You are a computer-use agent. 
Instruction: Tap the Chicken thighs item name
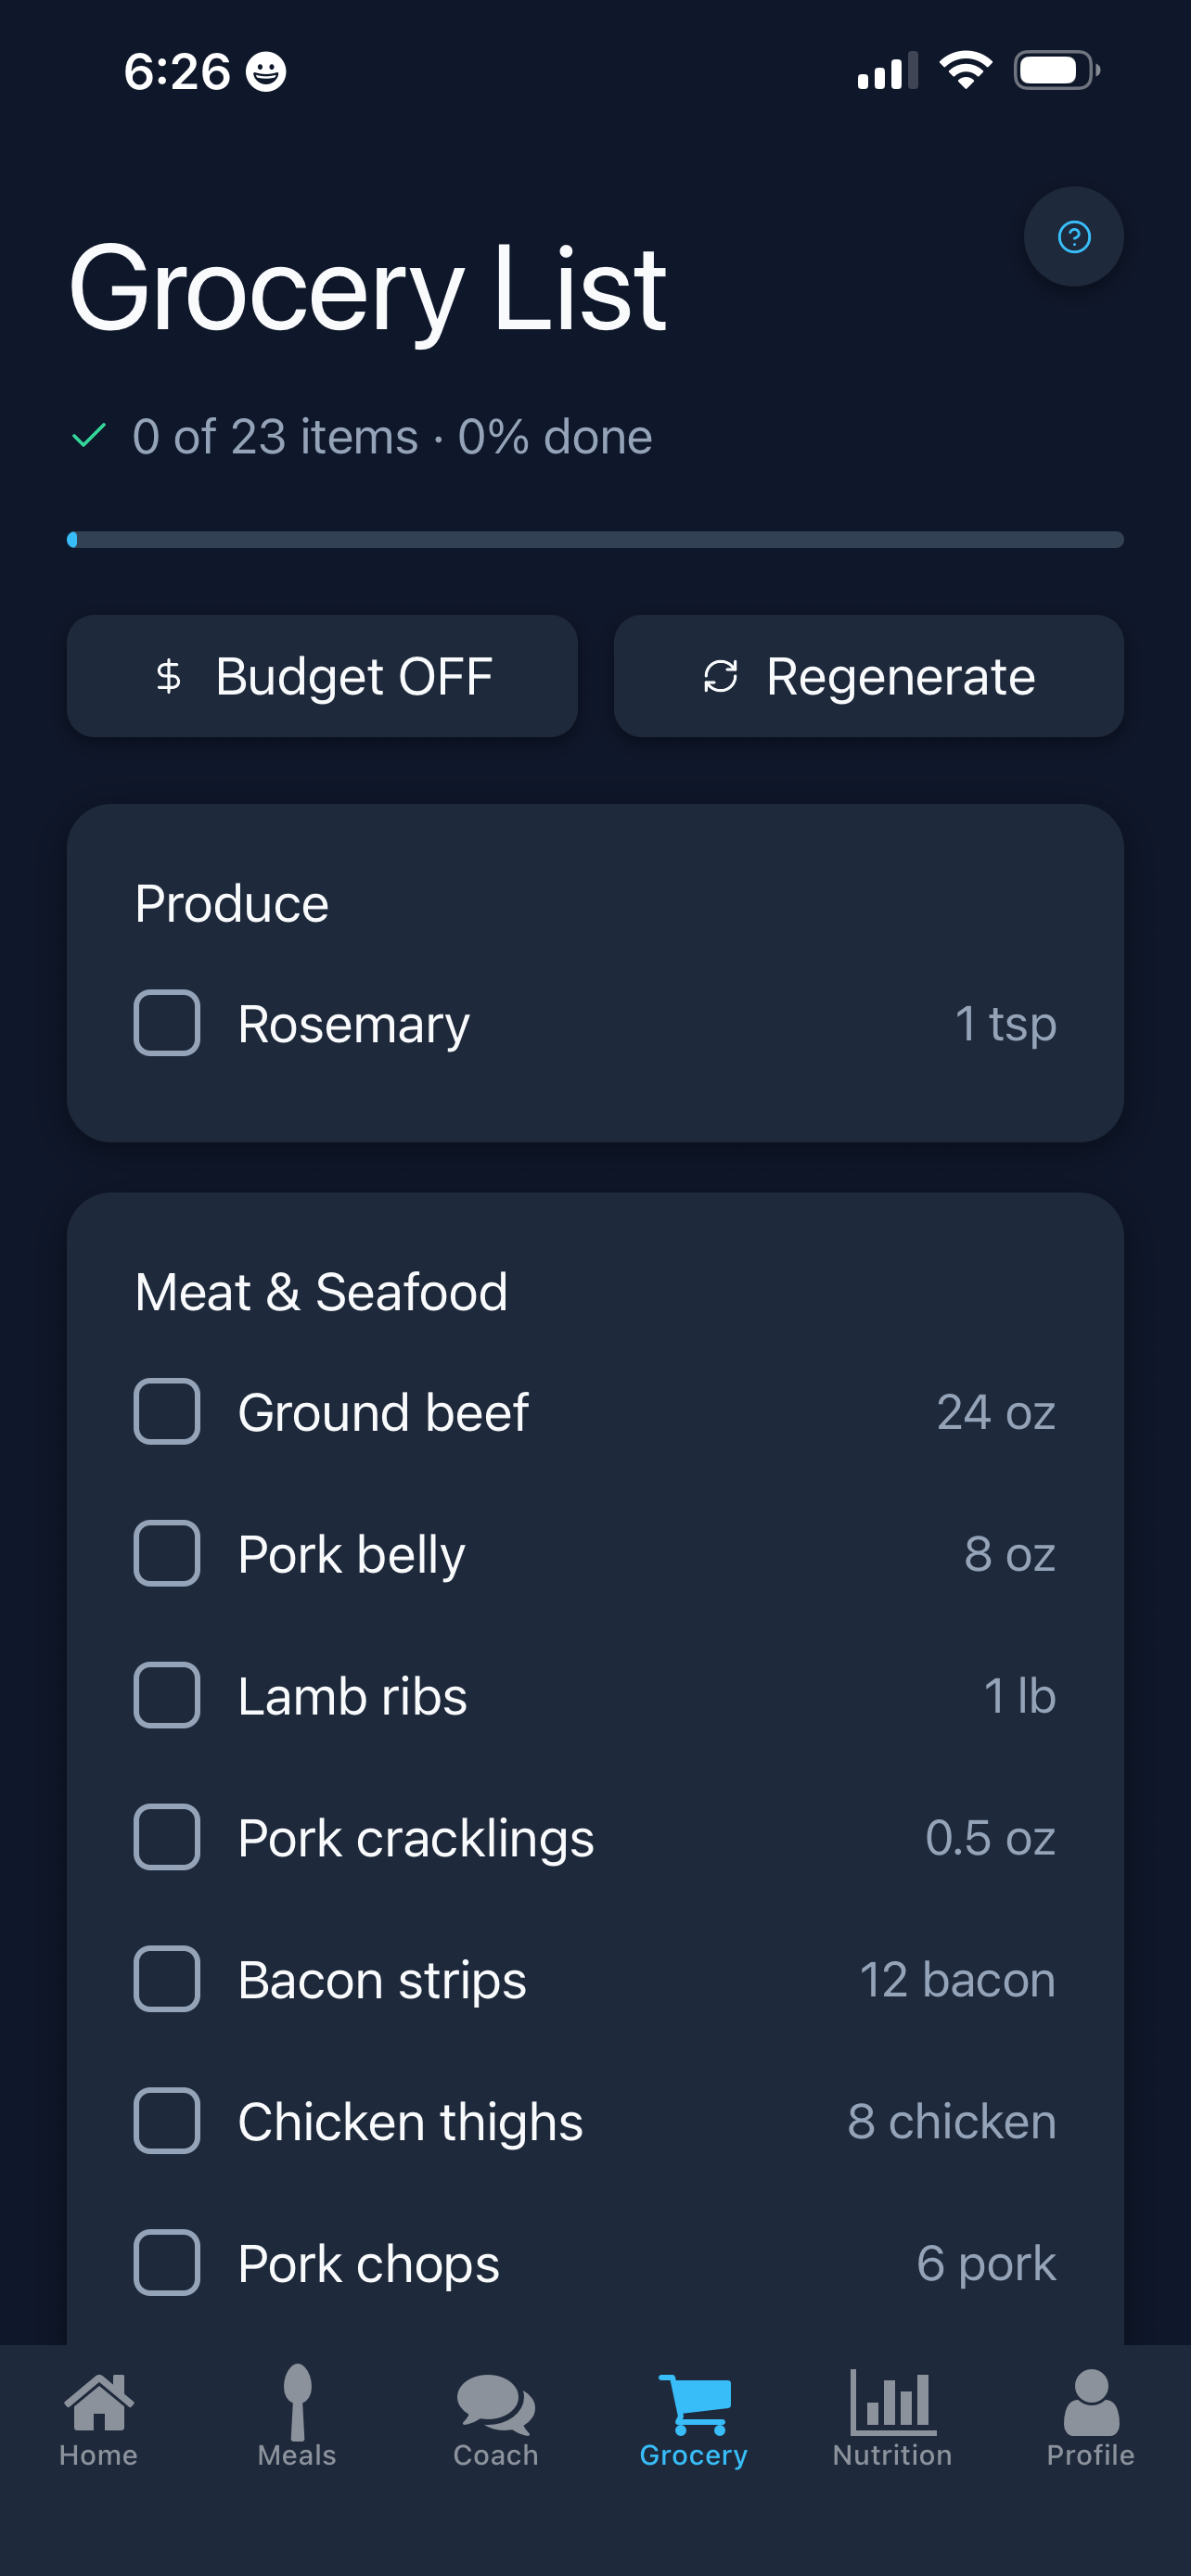tap(410, 2122)
